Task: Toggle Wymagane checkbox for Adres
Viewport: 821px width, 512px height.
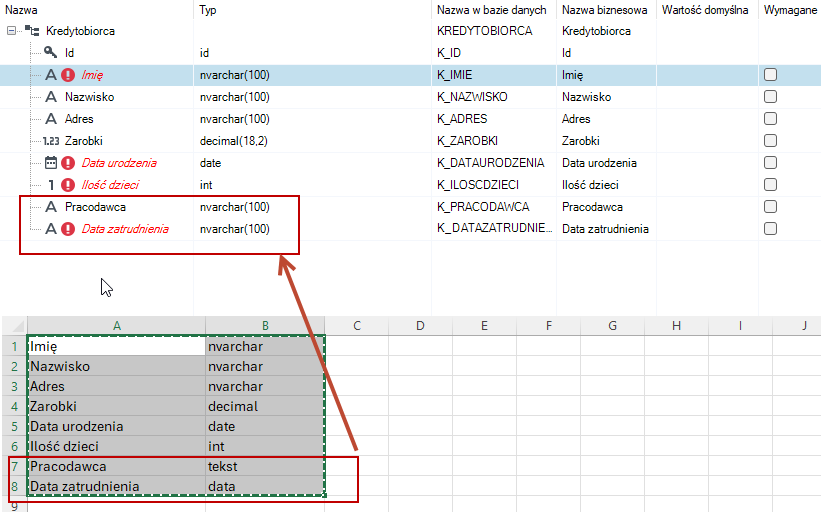Action: [770, 119]
